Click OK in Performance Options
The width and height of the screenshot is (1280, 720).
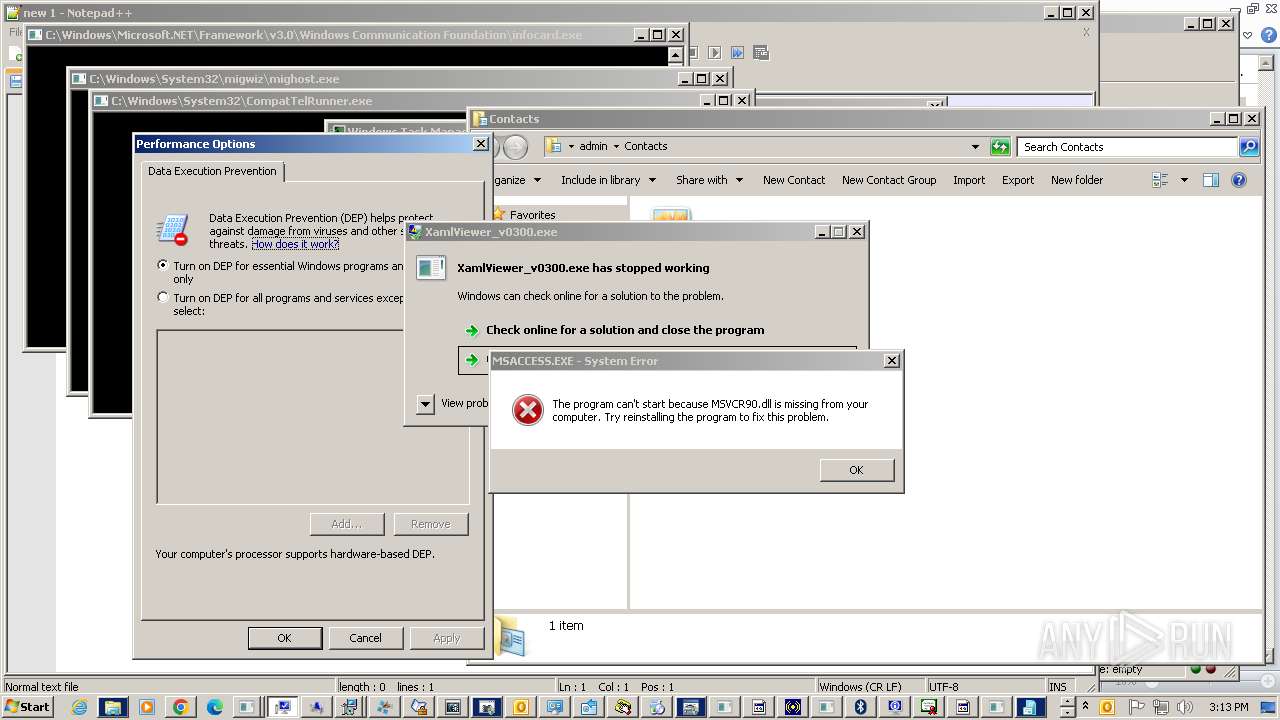284,638
